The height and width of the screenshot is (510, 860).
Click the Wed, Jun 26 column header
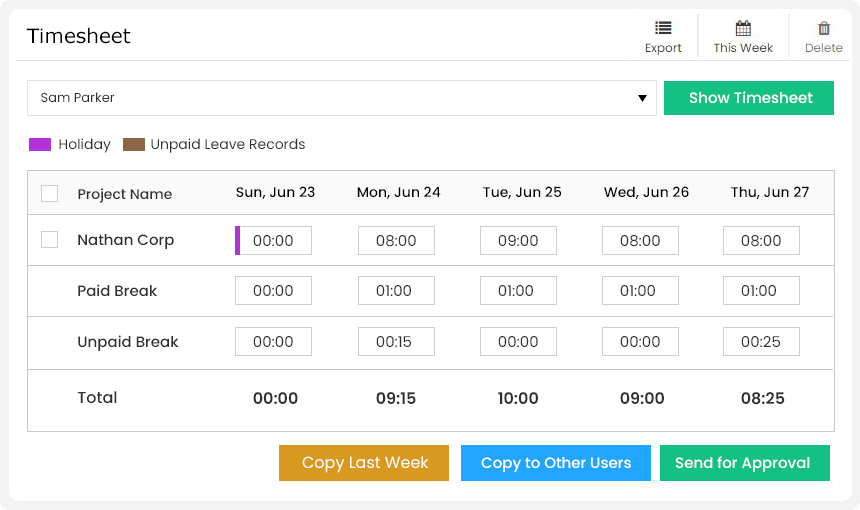(x=646, y=192)
